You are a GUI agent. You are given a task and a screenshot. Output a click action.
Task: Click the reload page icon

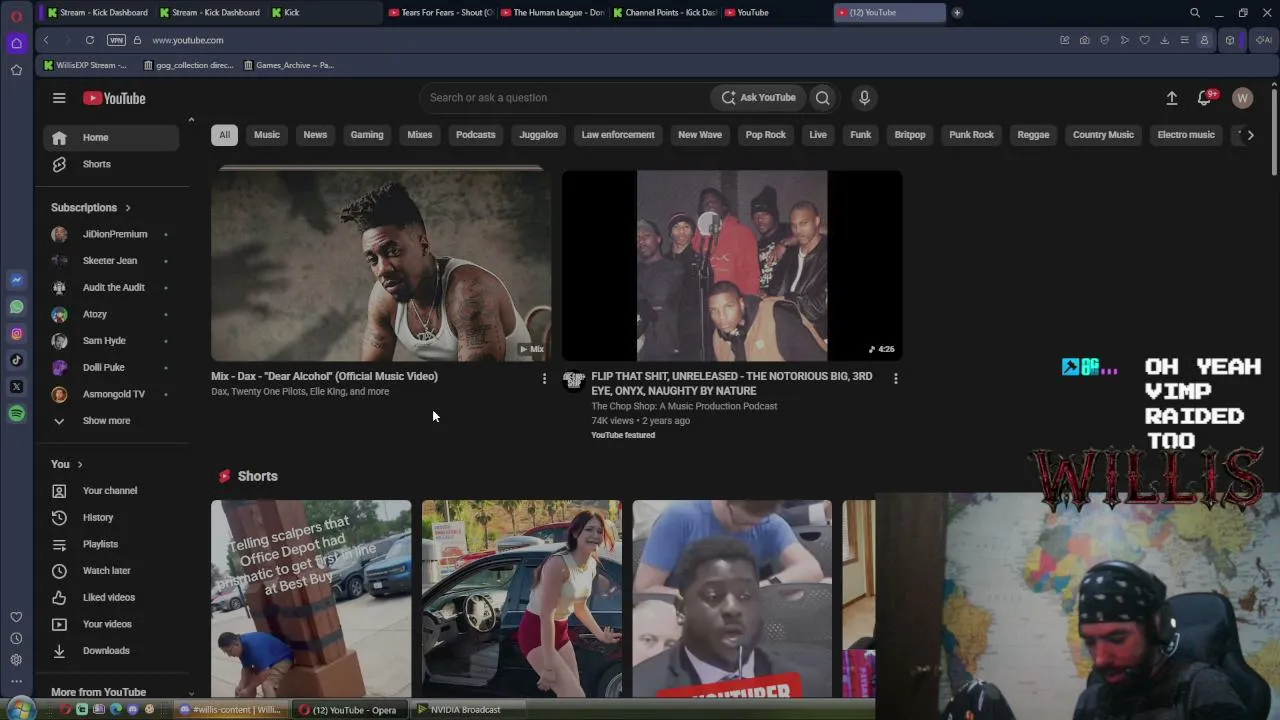point(90,40)
